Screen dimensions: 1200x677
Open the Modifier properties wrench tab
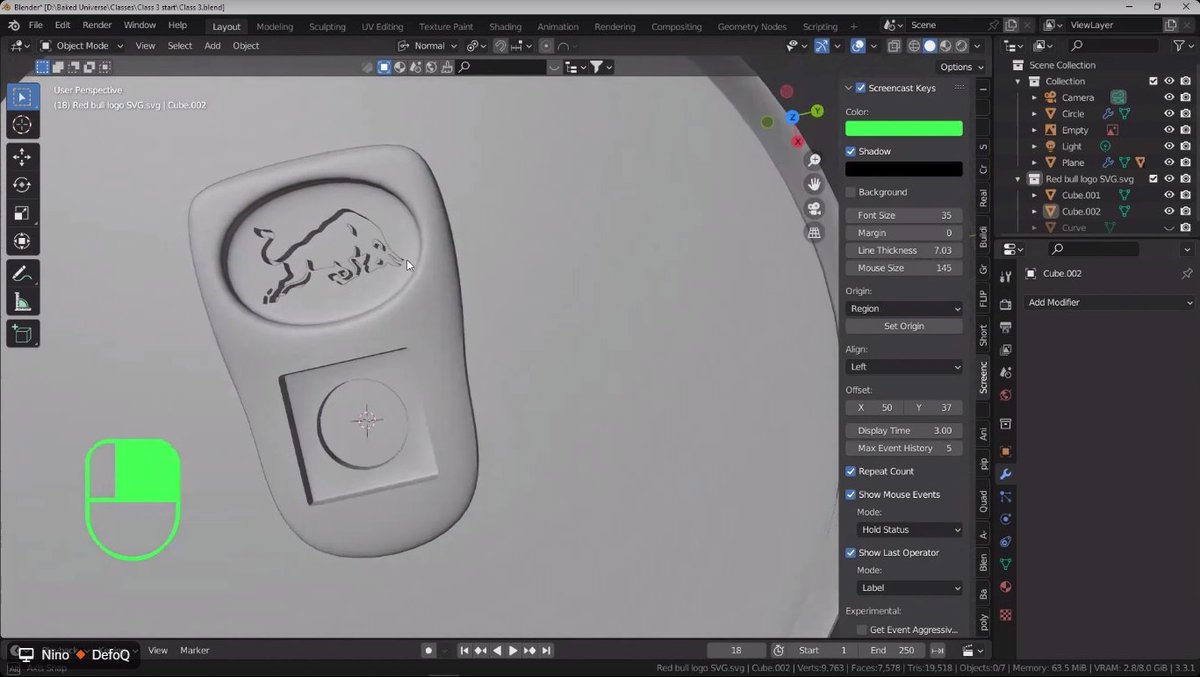pyautogui.click(x=1006, y=473)
